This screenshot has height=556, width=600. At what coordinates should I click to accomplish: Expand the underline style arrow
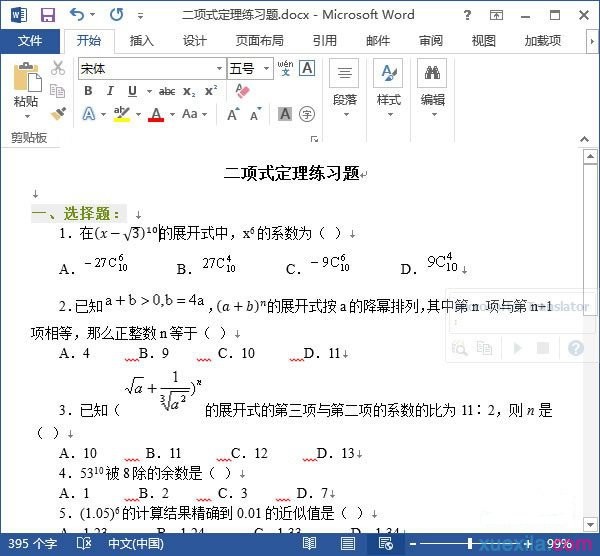(149, 91)
